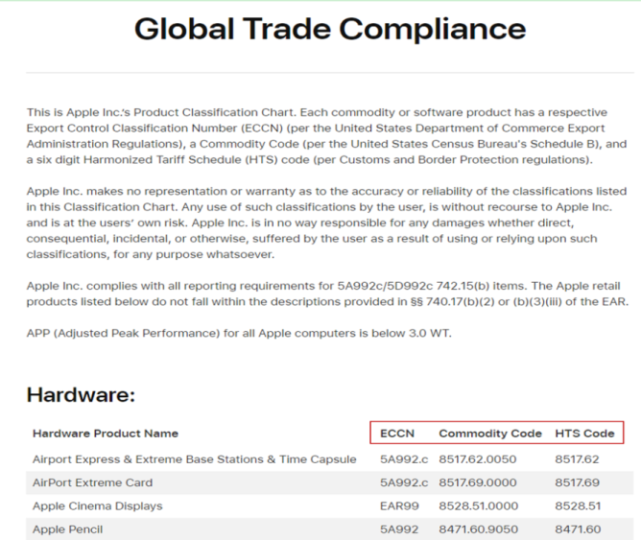Click commodity code 8528.51.0000
641x540 pixels.
[x=478, y=506]
